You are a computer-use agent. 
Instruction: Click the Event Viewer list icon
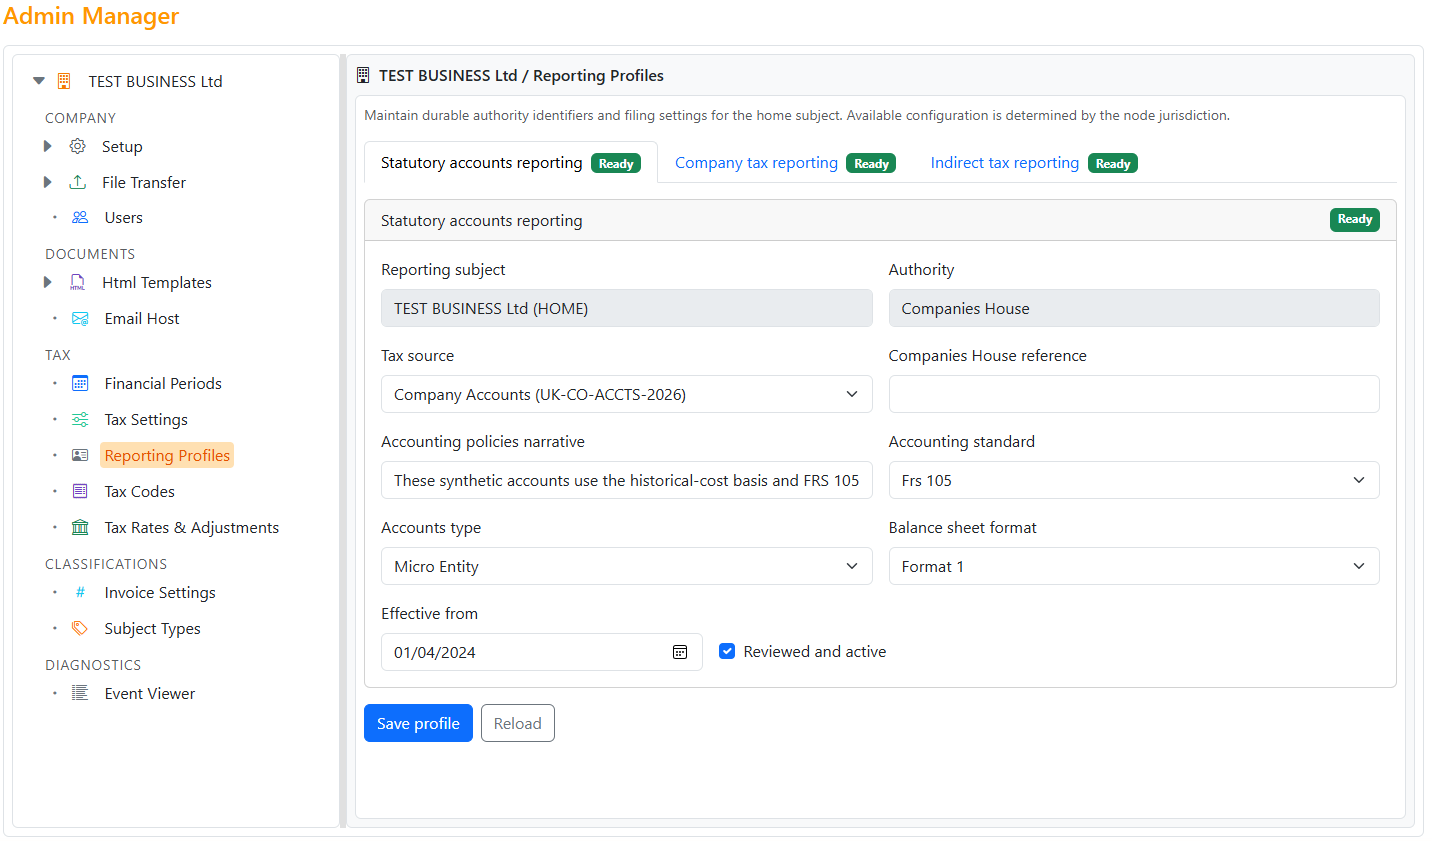[x=80, y=693]
